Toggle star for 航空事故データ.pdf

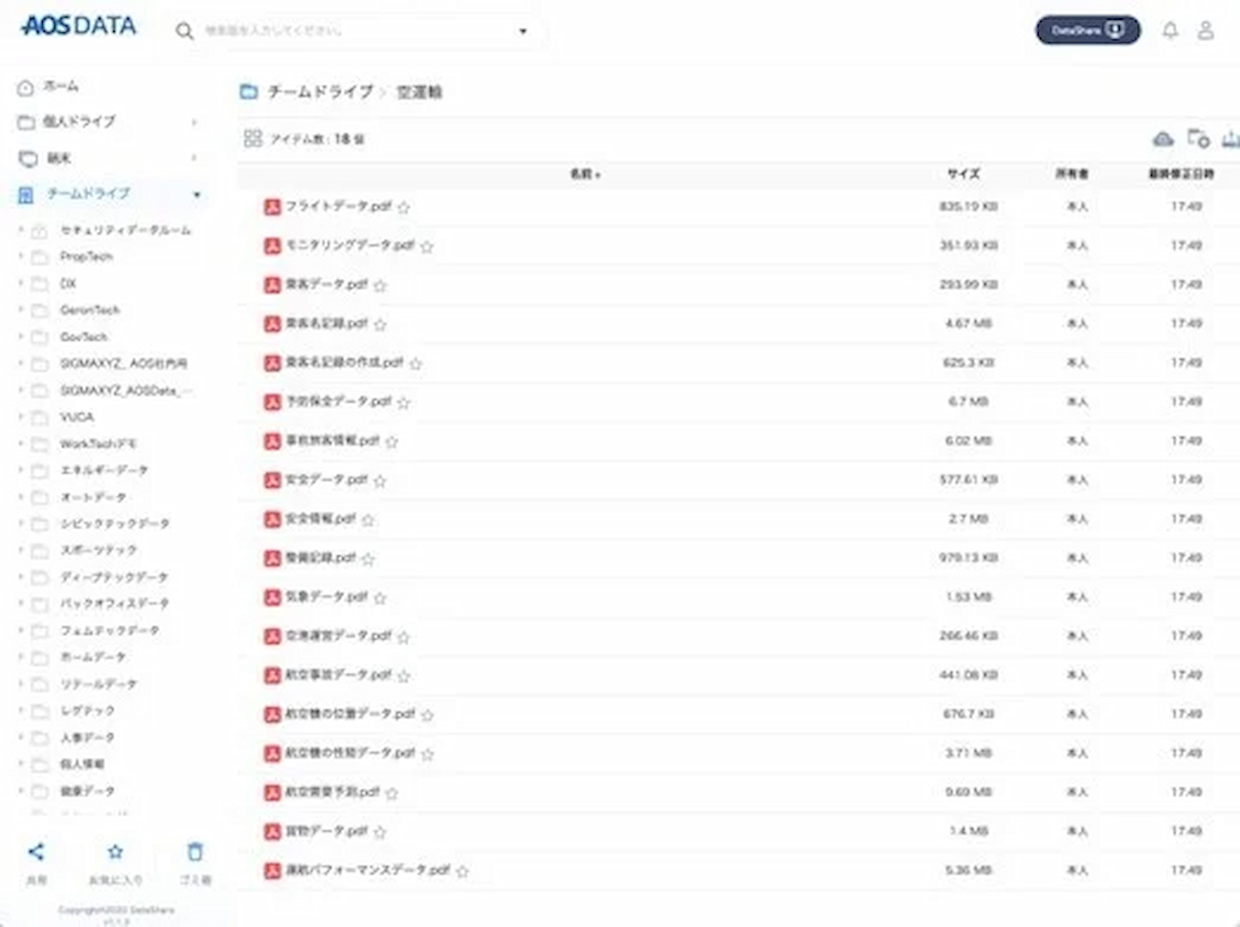point(404,676)
